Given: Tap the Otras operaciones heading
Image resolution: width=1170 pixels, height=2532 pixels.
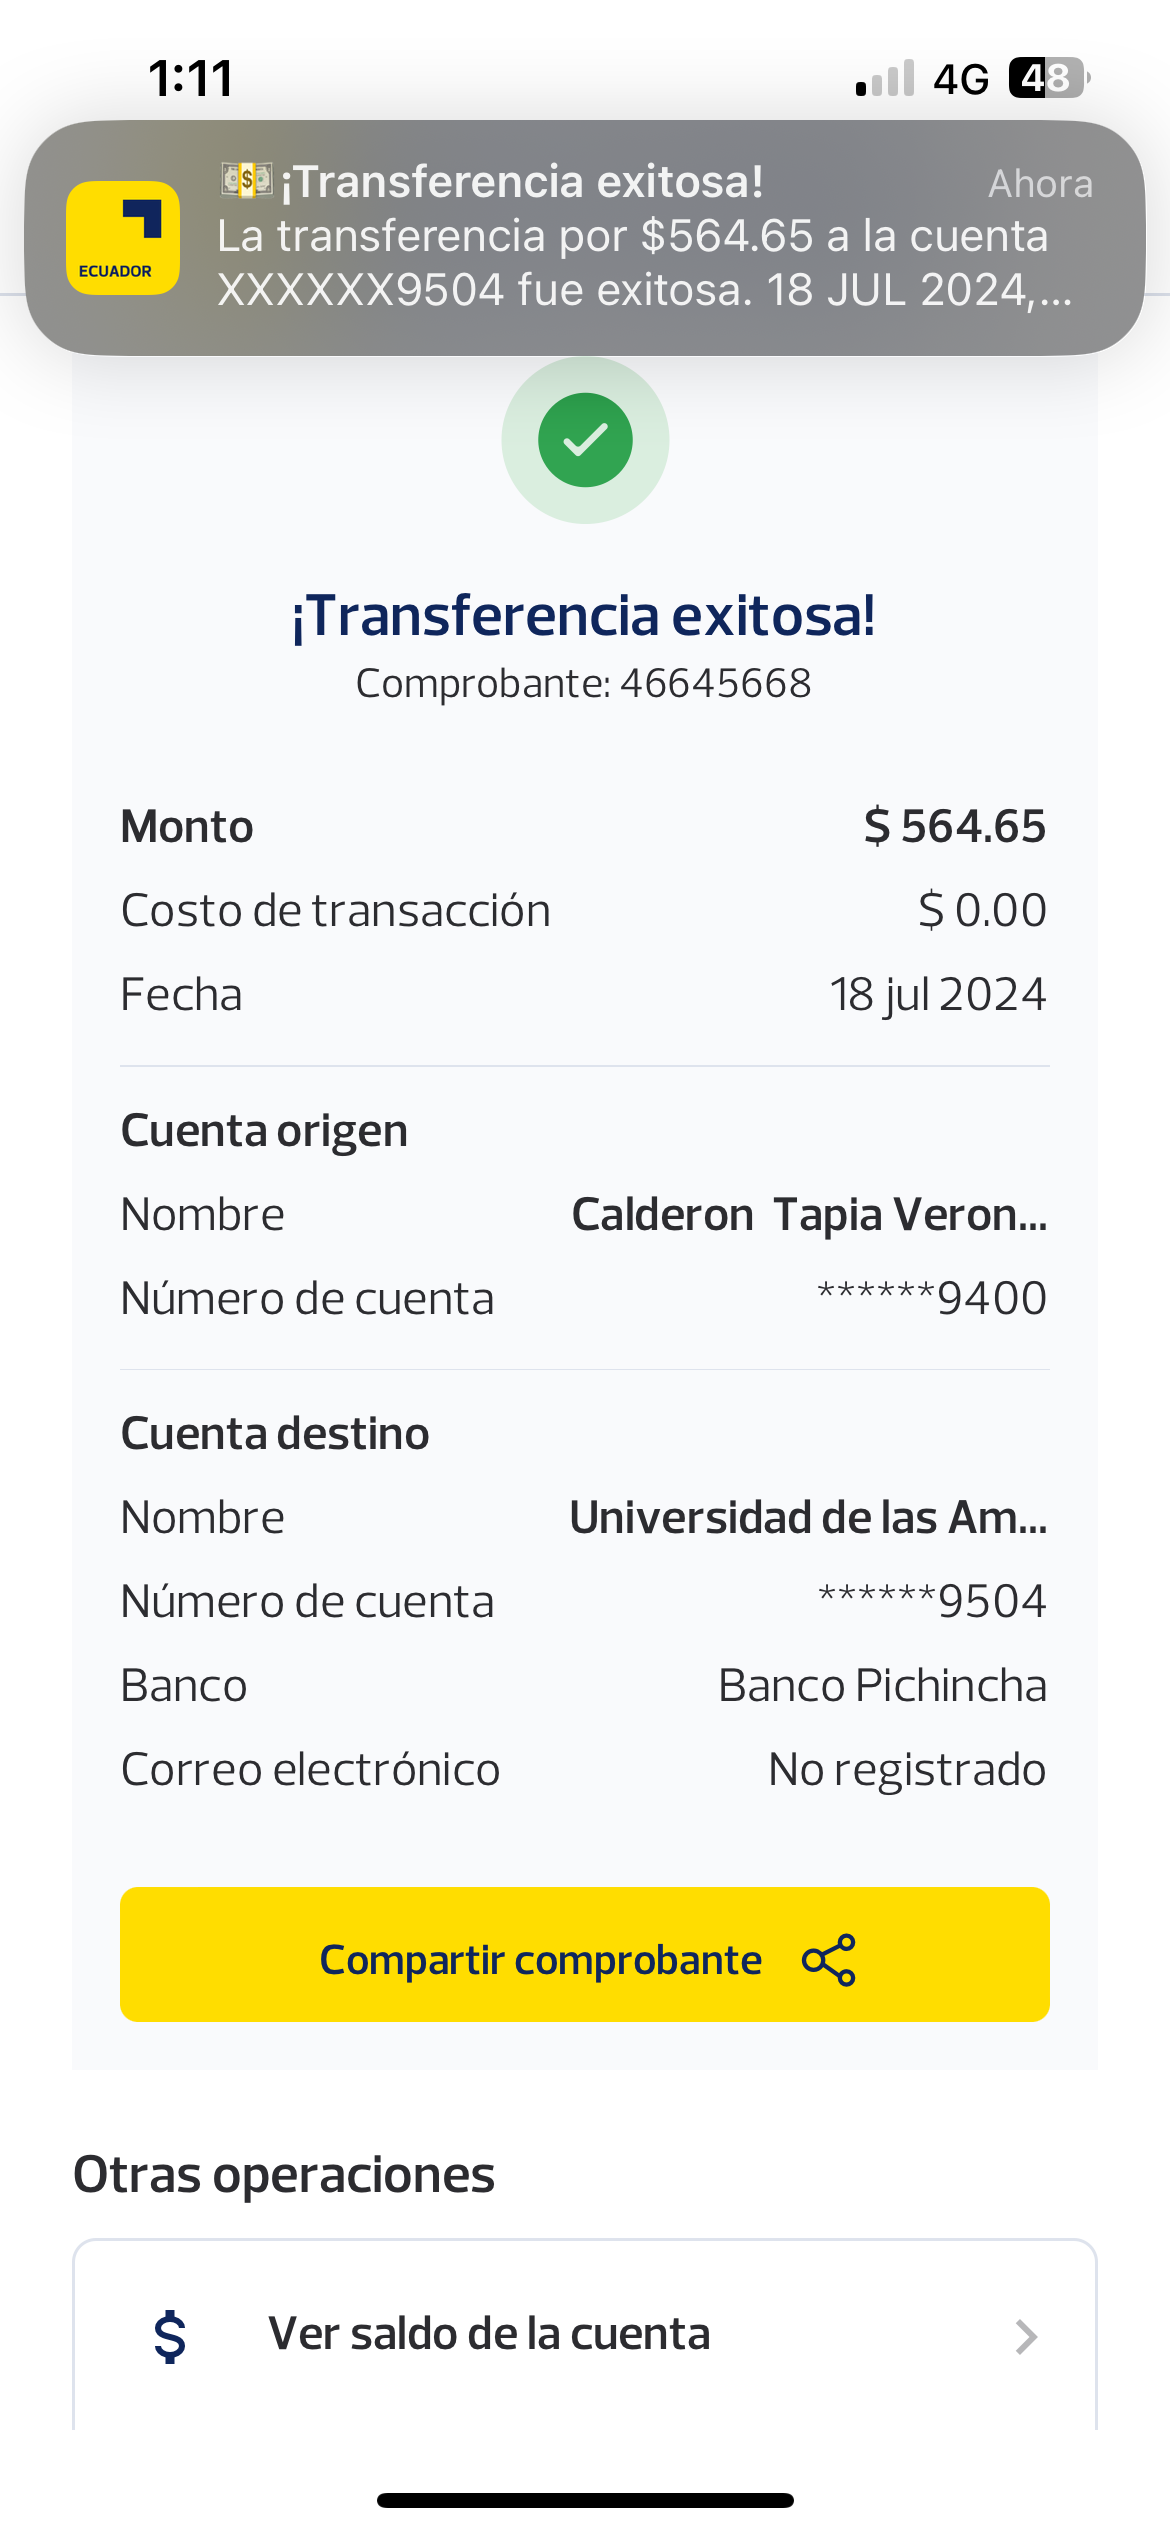Looking at the screenshot, I should coord(284,2175).
